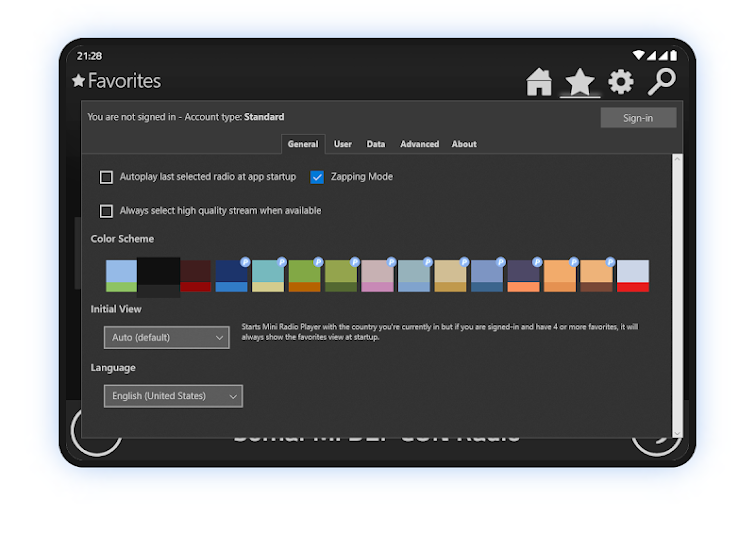Click the premium badge on the navy swatch
755x550 pixels.
click(245, 262)
